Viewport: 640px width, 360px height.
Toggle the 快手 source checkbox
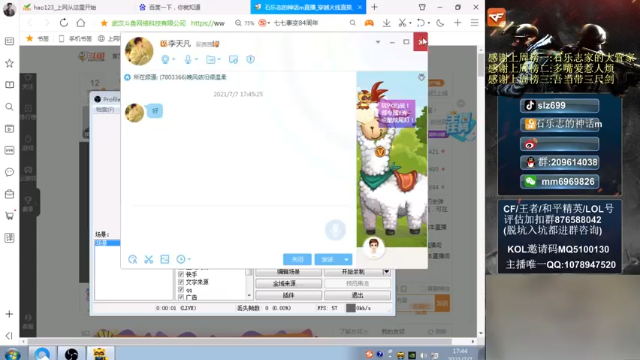coord(181,274)
